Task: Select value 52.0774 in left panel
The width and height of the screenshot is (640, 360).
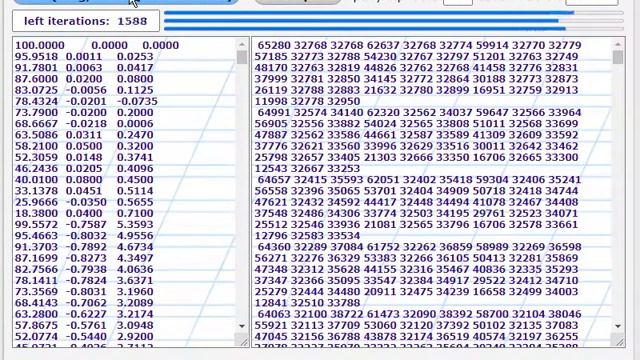Action: click(36, 337)
